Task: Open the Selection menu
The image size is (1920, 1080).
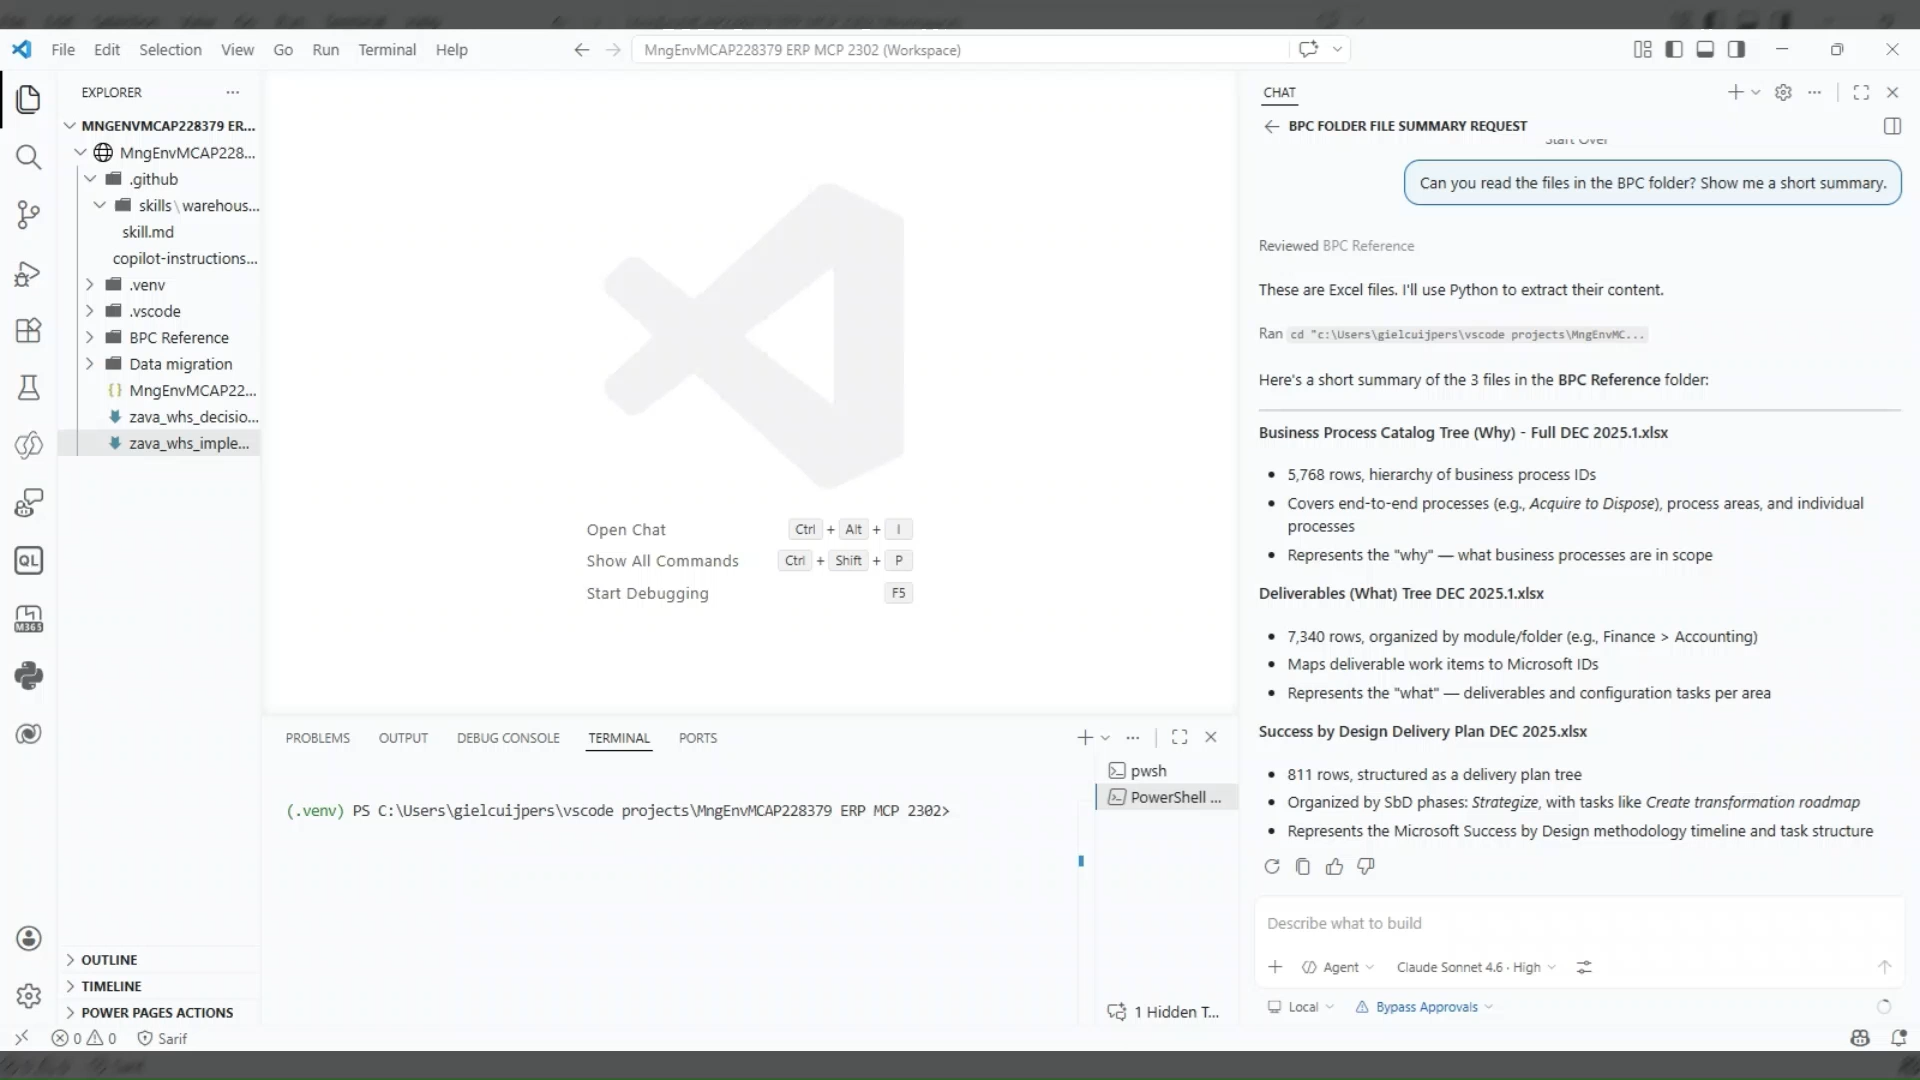Action: (x=170, y=50)
